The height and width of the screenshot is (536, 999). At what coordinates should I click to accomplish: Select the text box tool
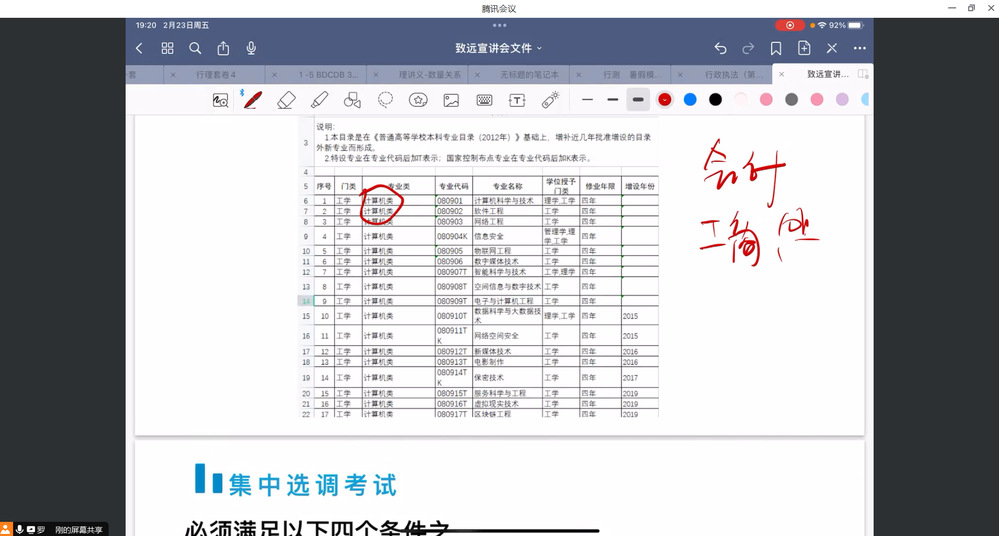click(517, 100)
